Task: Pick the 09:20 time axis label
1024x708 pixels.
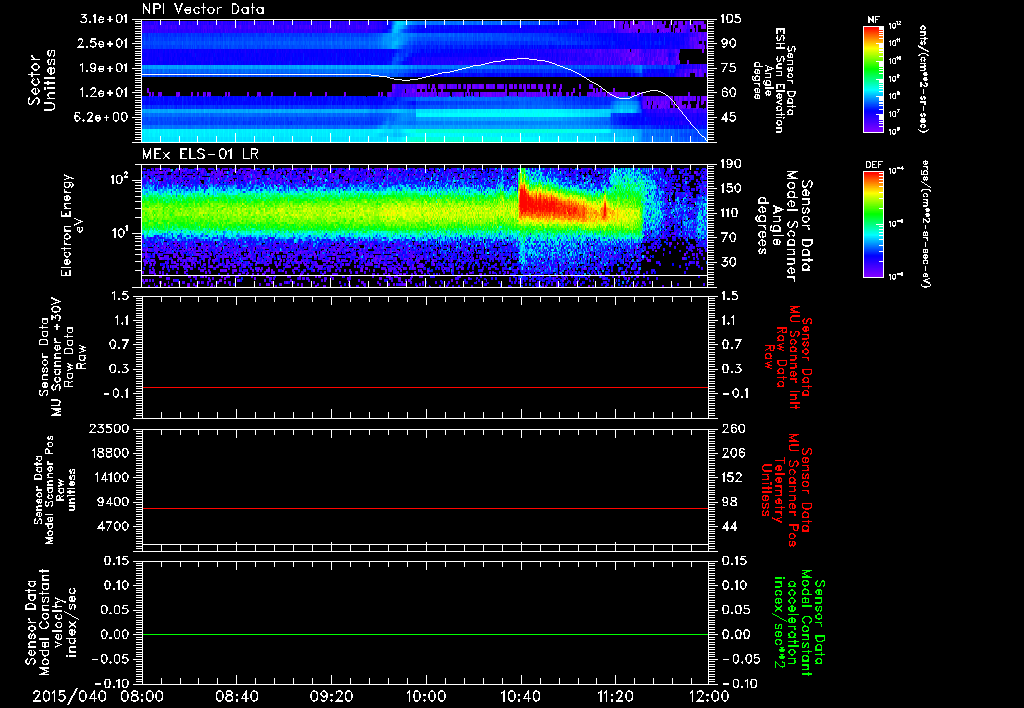Action: [332, 695]
